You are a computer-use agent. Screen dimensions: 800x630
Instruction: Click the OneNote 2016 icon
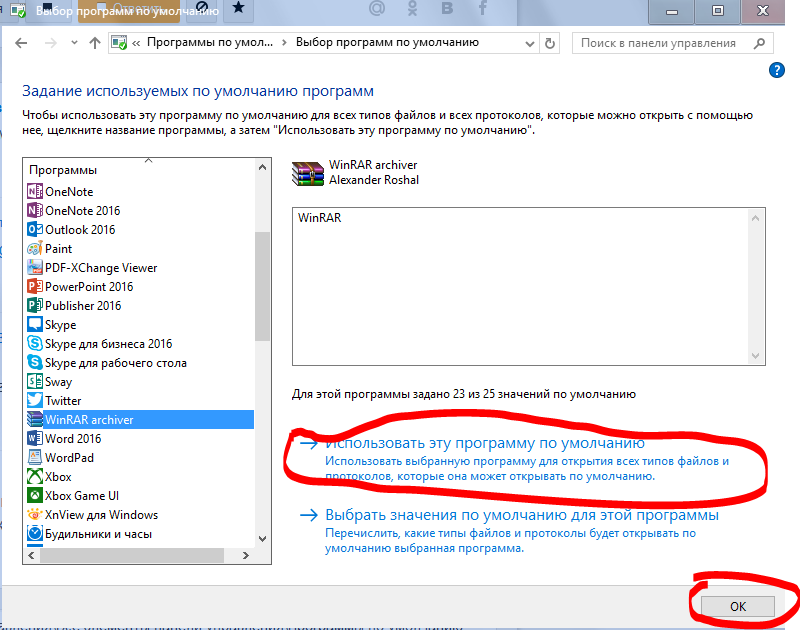[35, 210]
